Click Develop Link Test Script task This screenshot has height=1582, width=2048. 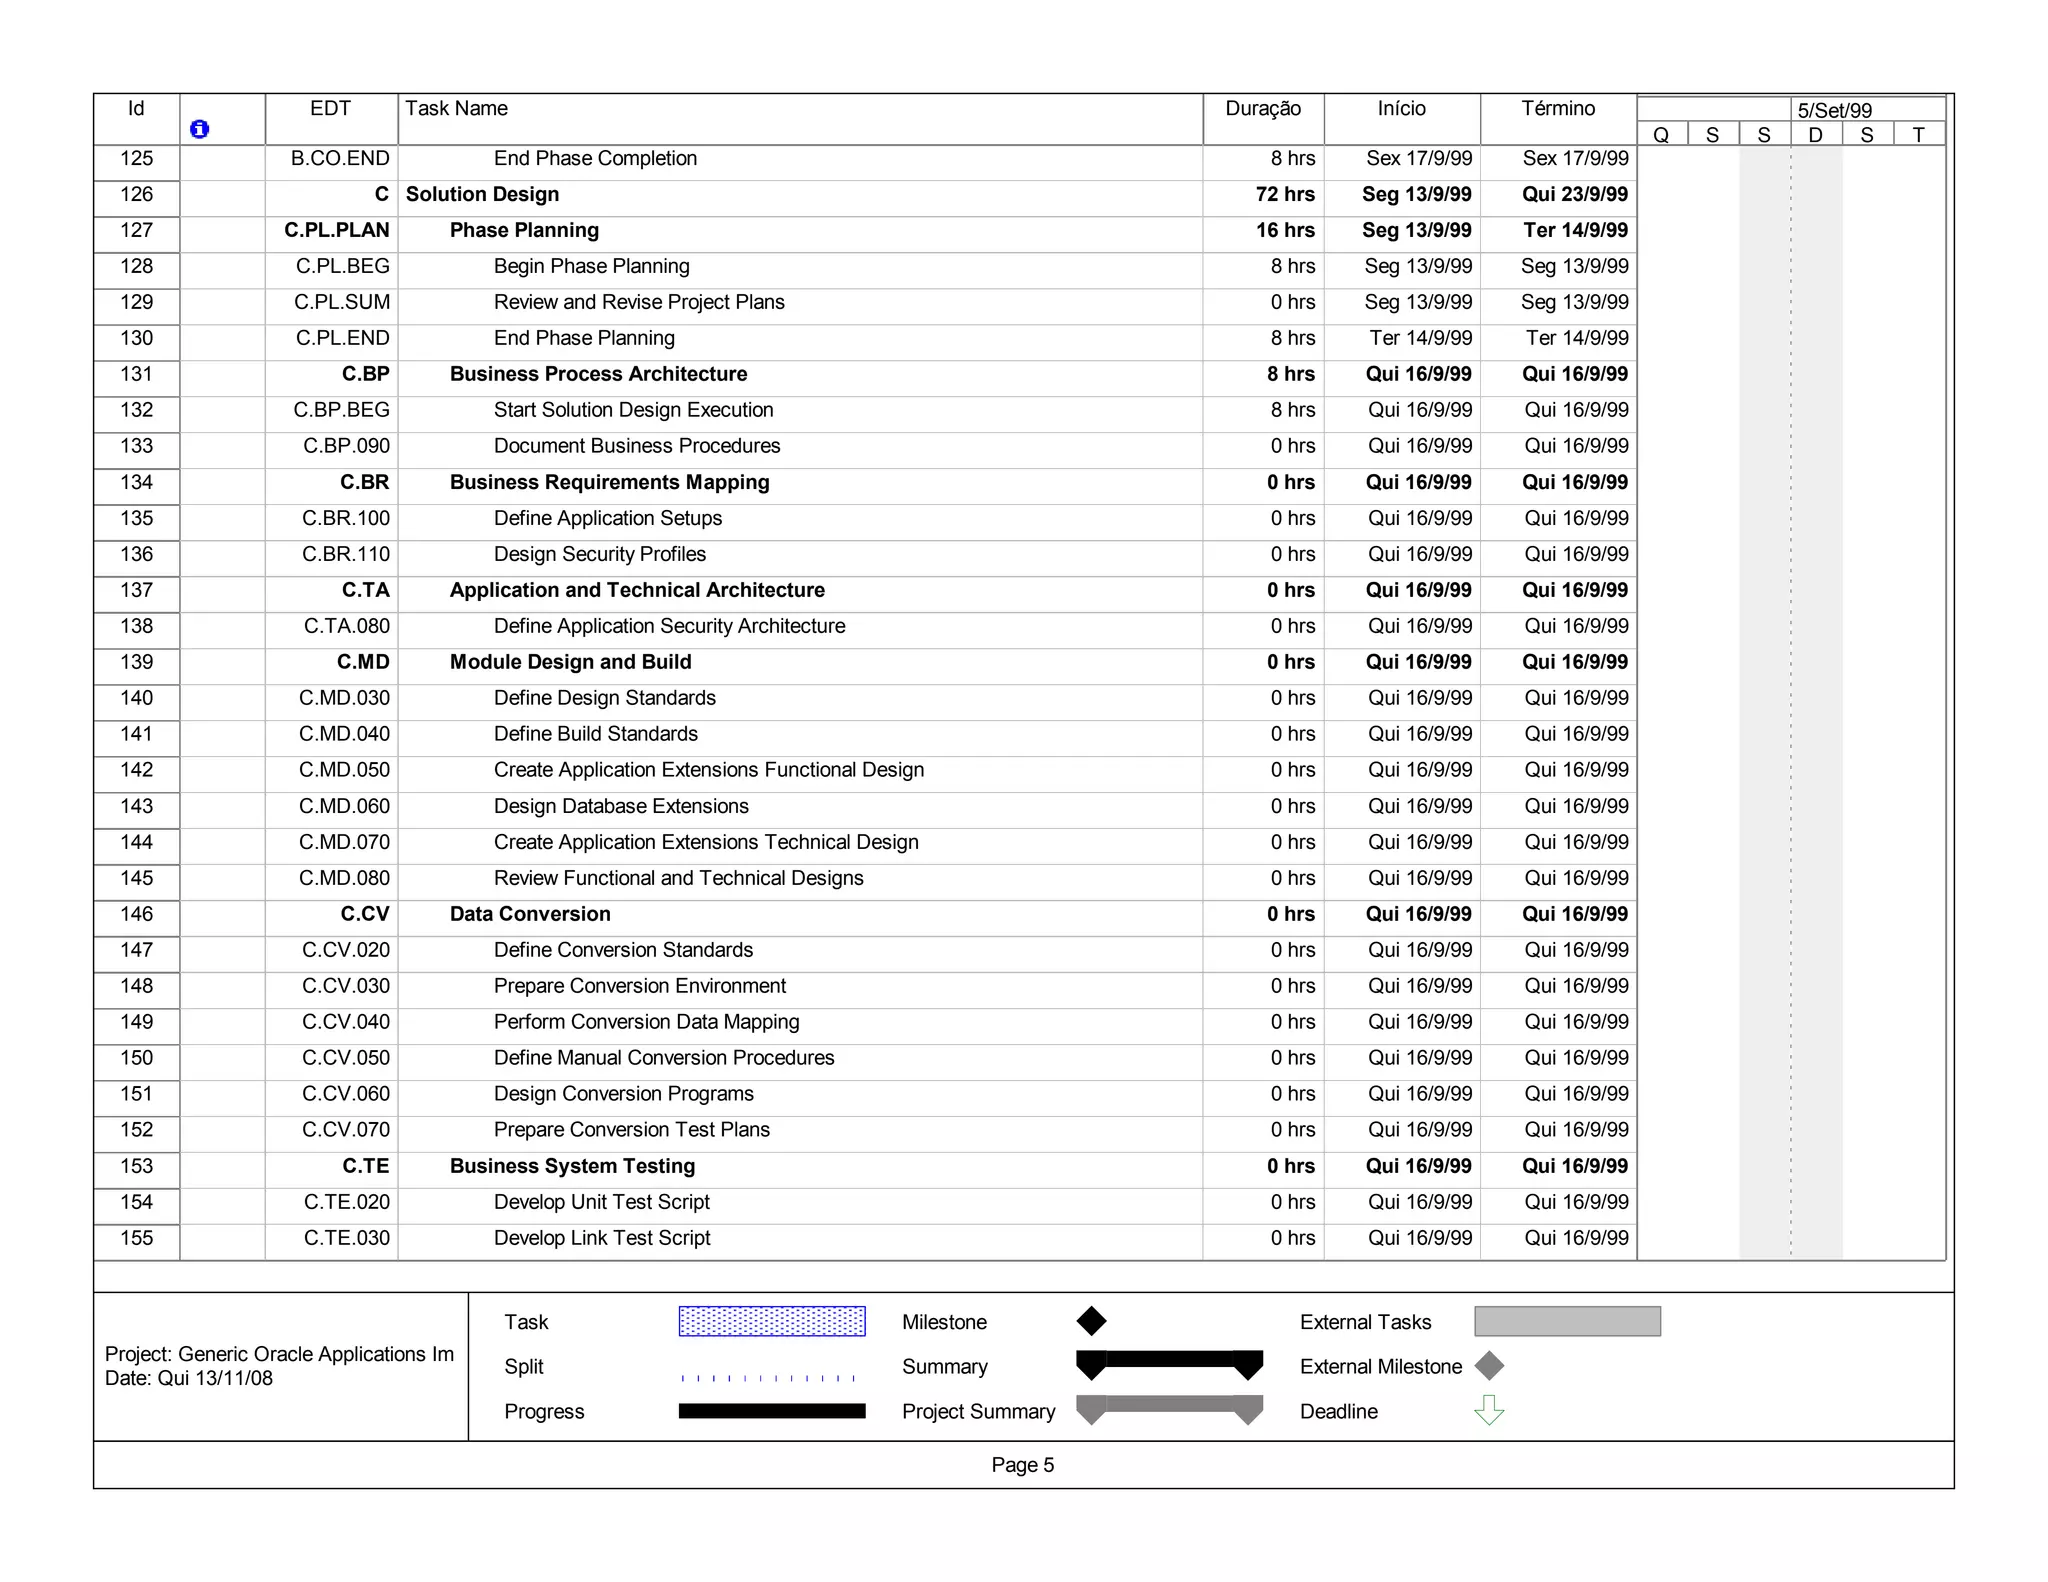point(602,1238)
